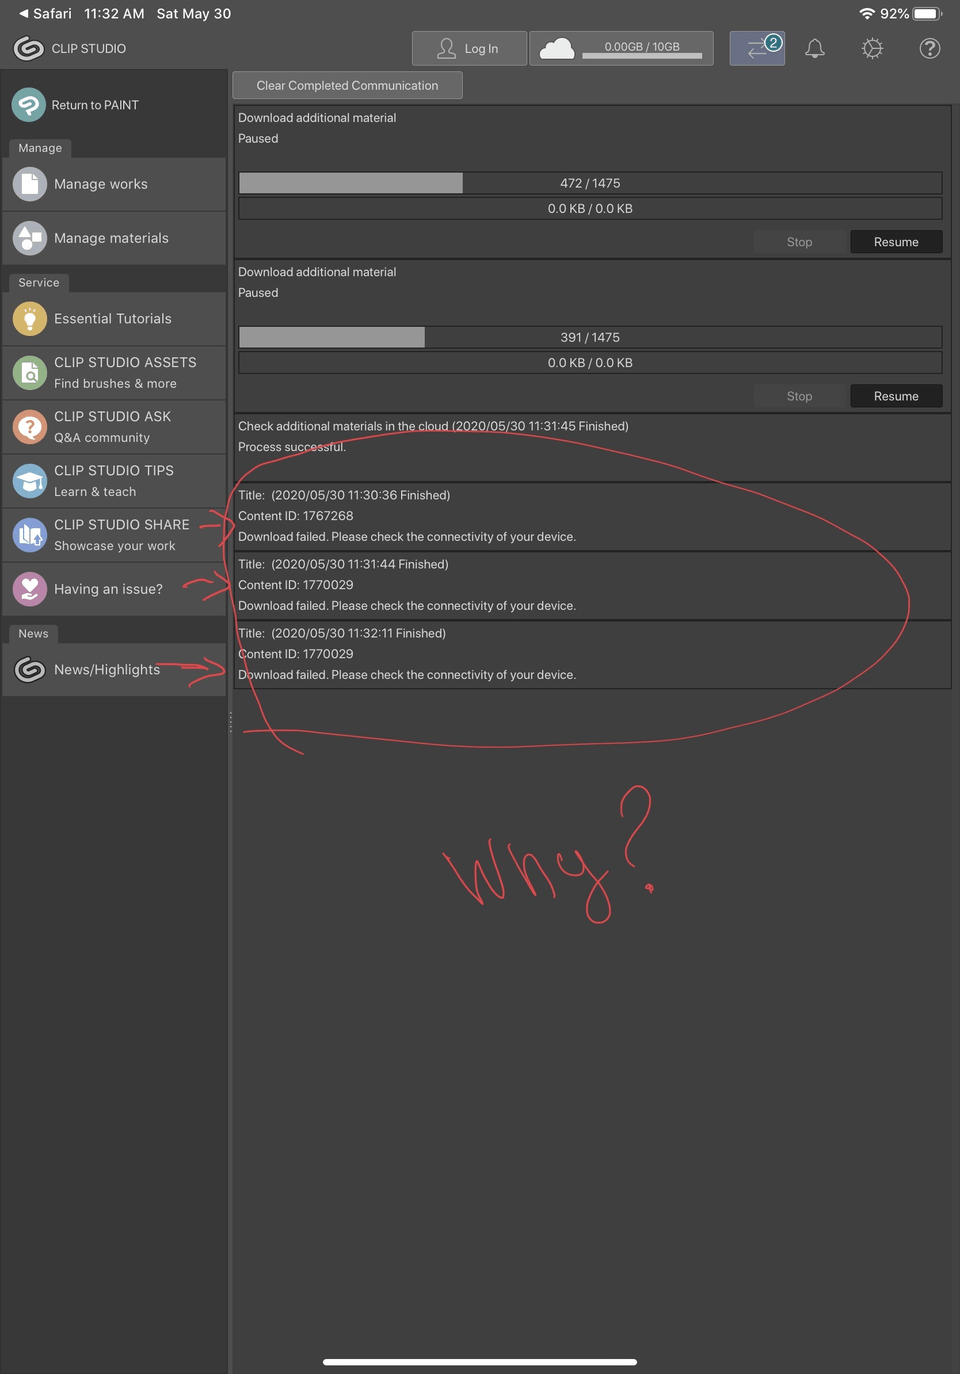Open Having an issue heart icon
Screen dimensions: 960x1374
click(x=30, y=589)
